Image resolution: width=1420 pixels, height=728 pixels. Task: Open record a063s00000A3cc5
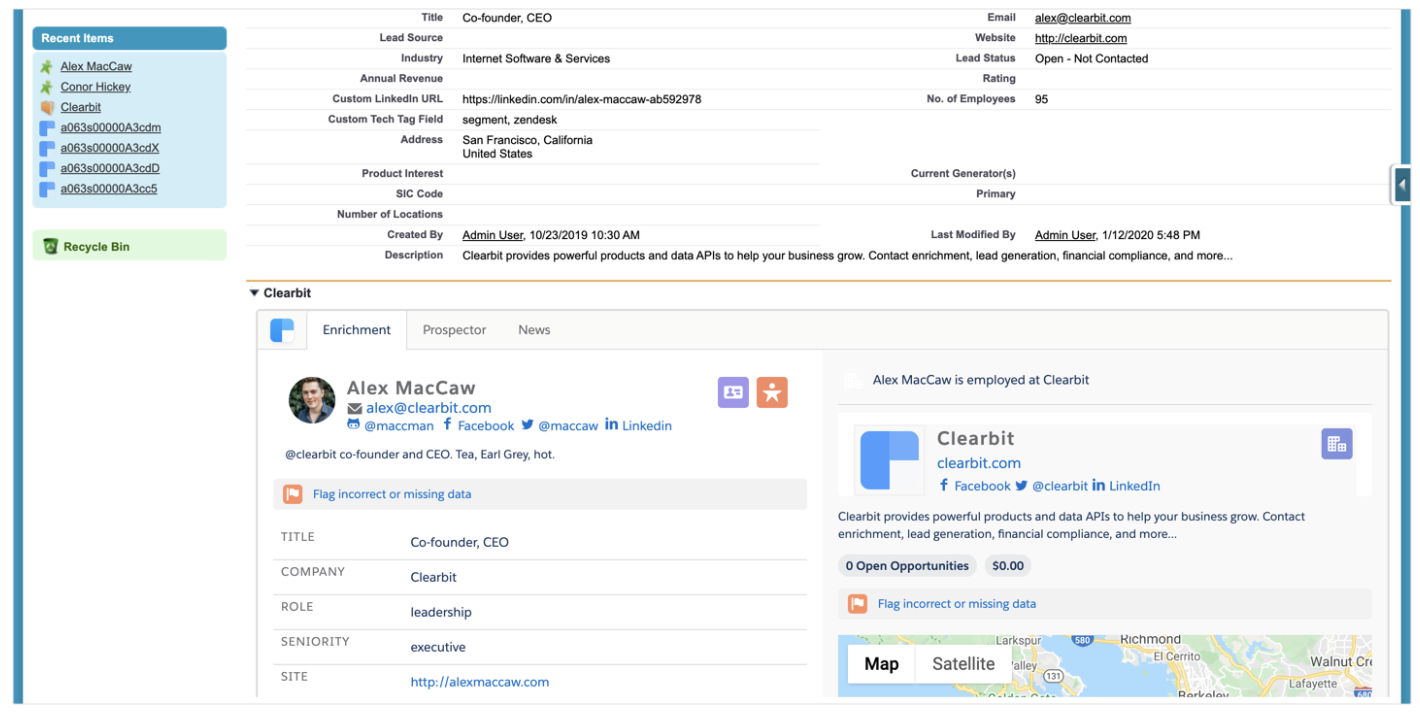click(x=108, y=189)
